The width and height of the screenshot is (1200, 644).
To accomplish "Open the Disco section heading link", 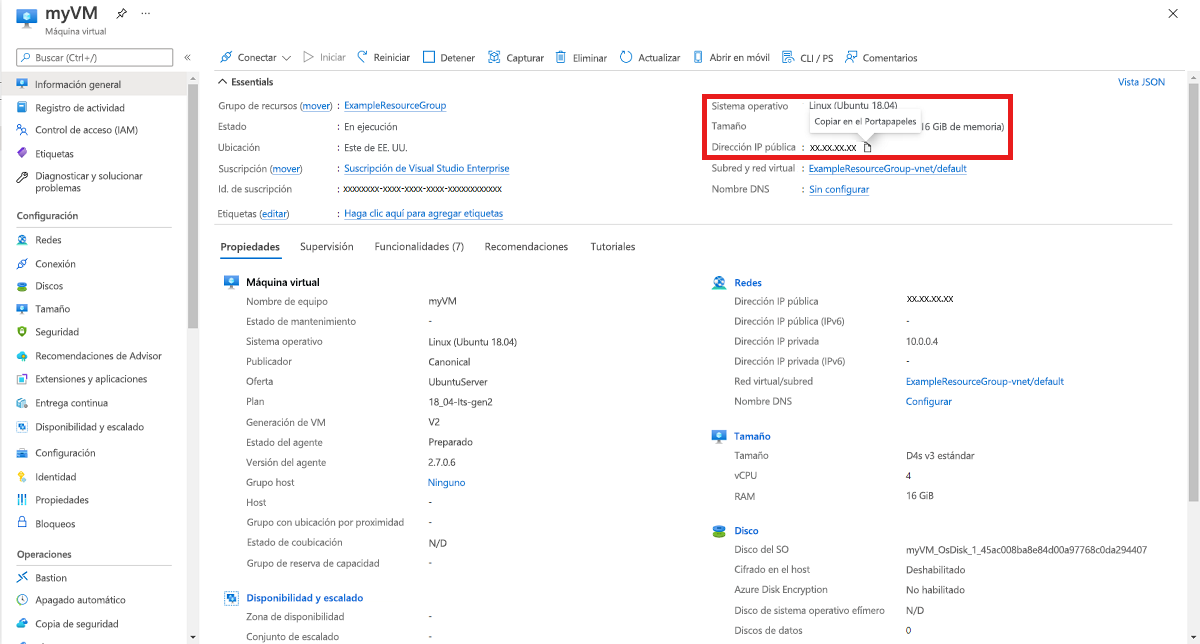I will pos(746,531).
